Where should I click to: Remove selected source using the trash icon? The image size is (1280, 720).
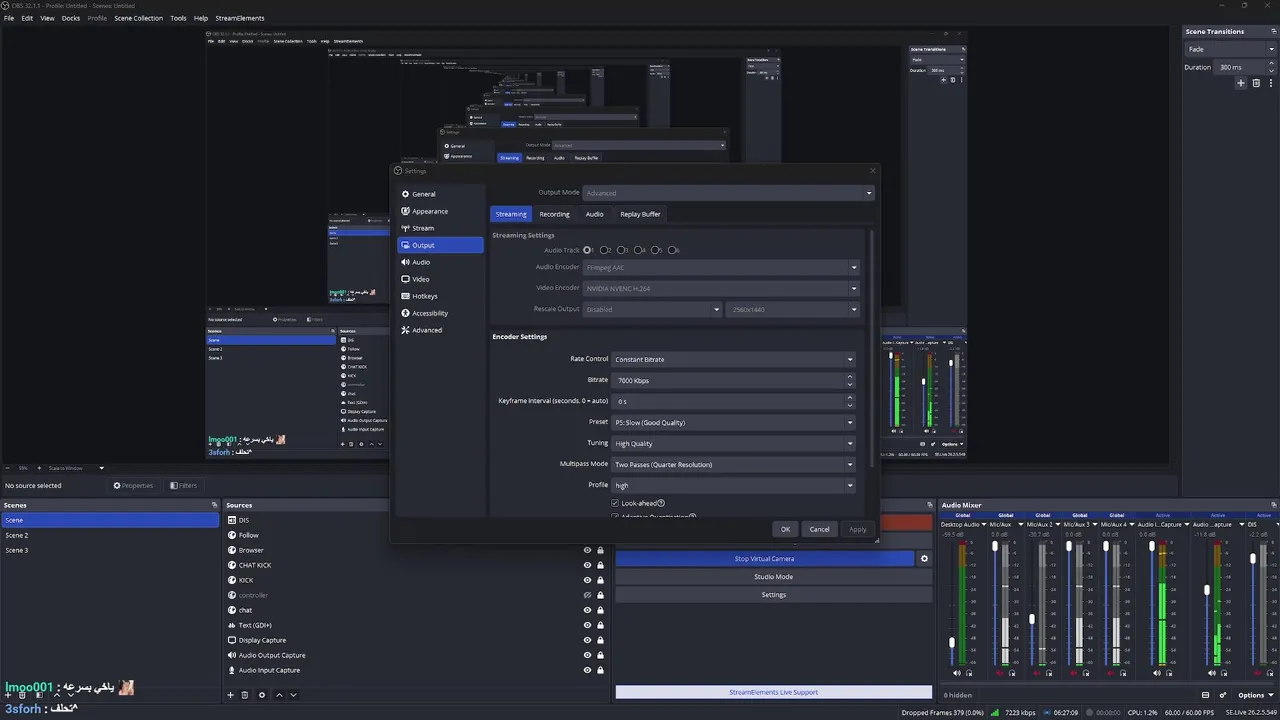(x=246, y=695)
